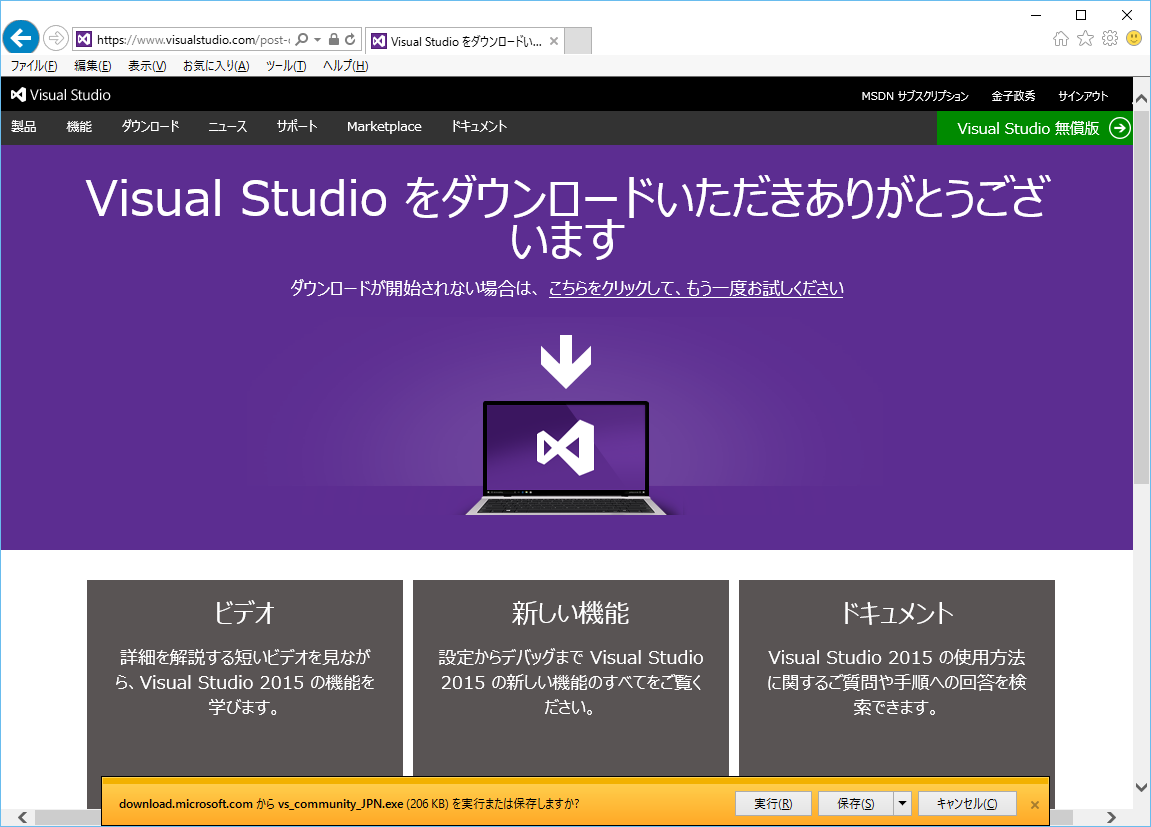Image resolution: width=1151 pixels, height=827 pixels.
Task: Open the ヘルプ menu
Action: (x=343, y=65)
